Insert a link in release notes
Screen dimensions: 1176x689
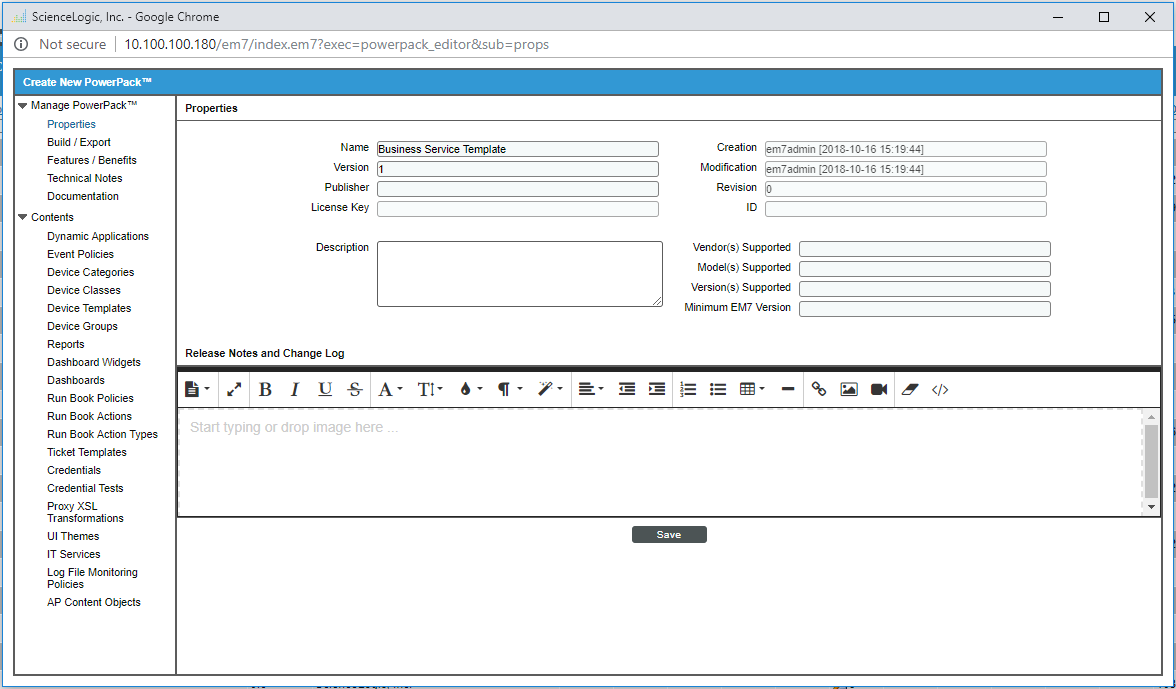819,390
